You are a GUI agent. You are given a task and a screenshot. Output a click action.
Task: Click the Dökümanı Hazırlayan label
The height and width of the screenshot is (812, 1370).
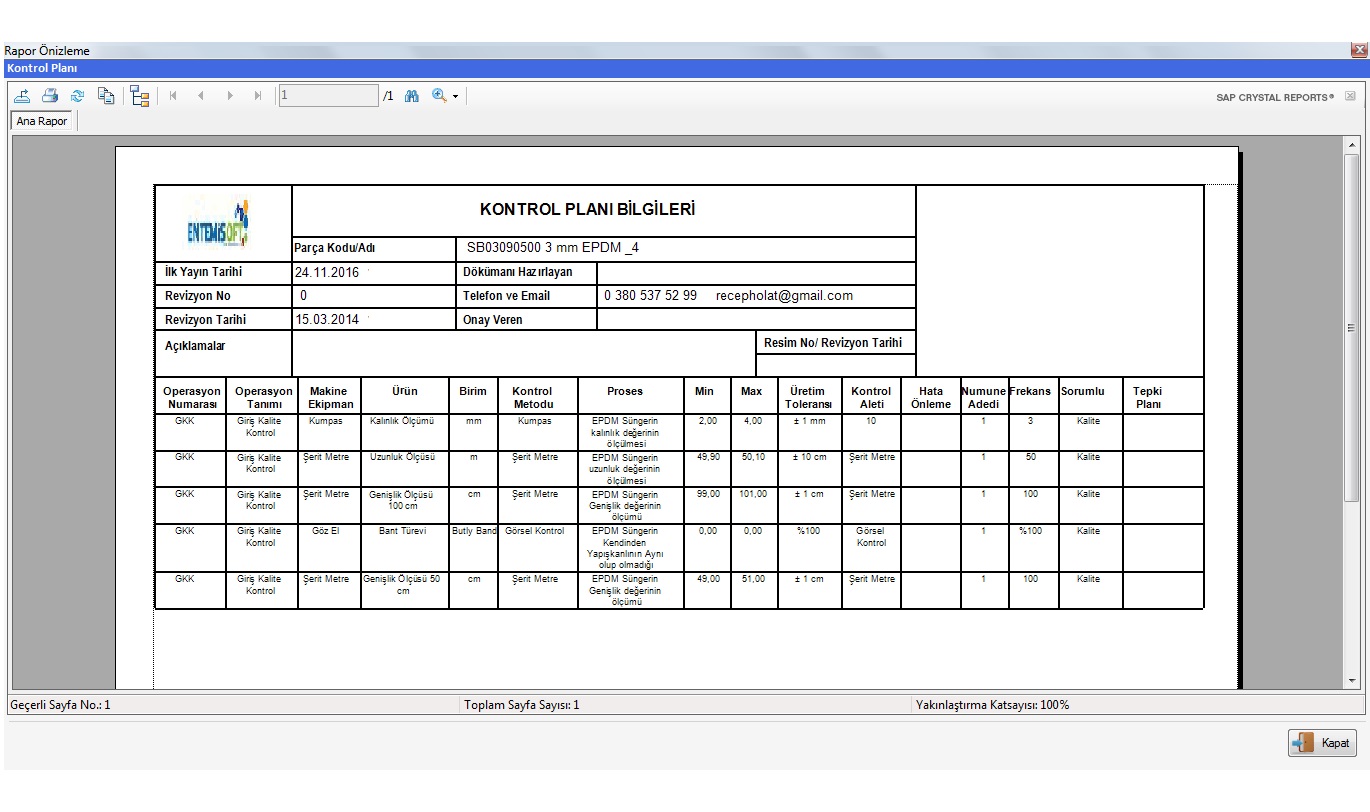pos(518,272)
